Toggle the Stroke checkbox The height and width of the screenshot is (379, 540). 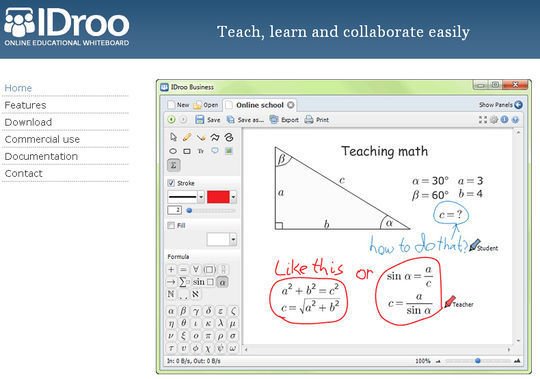point(171,183)
